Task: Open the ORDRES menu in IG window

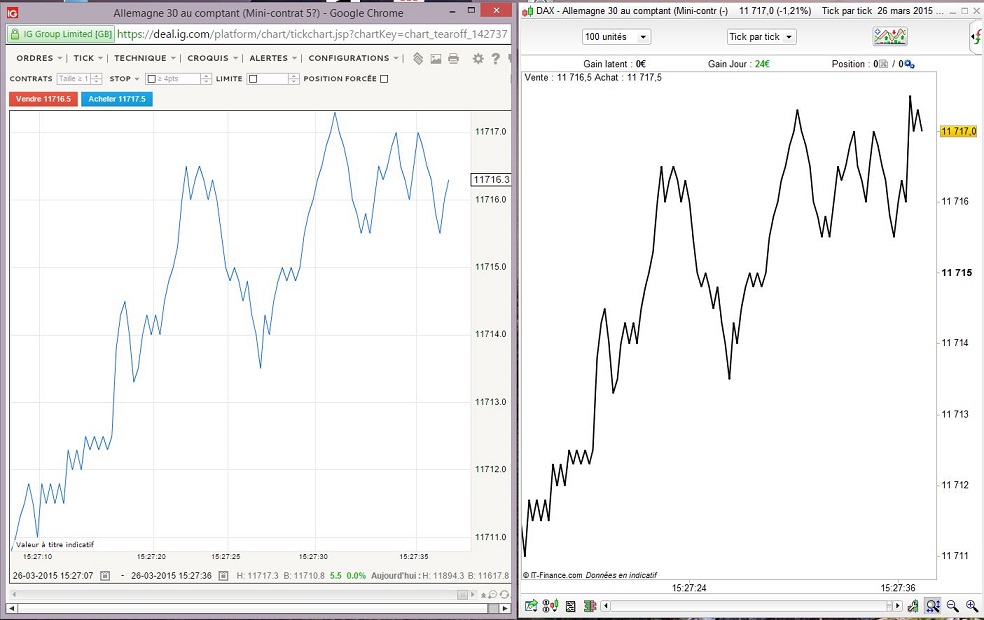Action: [39, 58]
